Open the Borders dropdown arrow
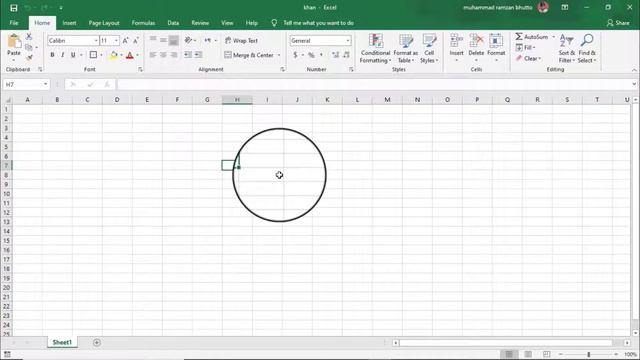This screenshot has height=360, width=640. (101, 55)
